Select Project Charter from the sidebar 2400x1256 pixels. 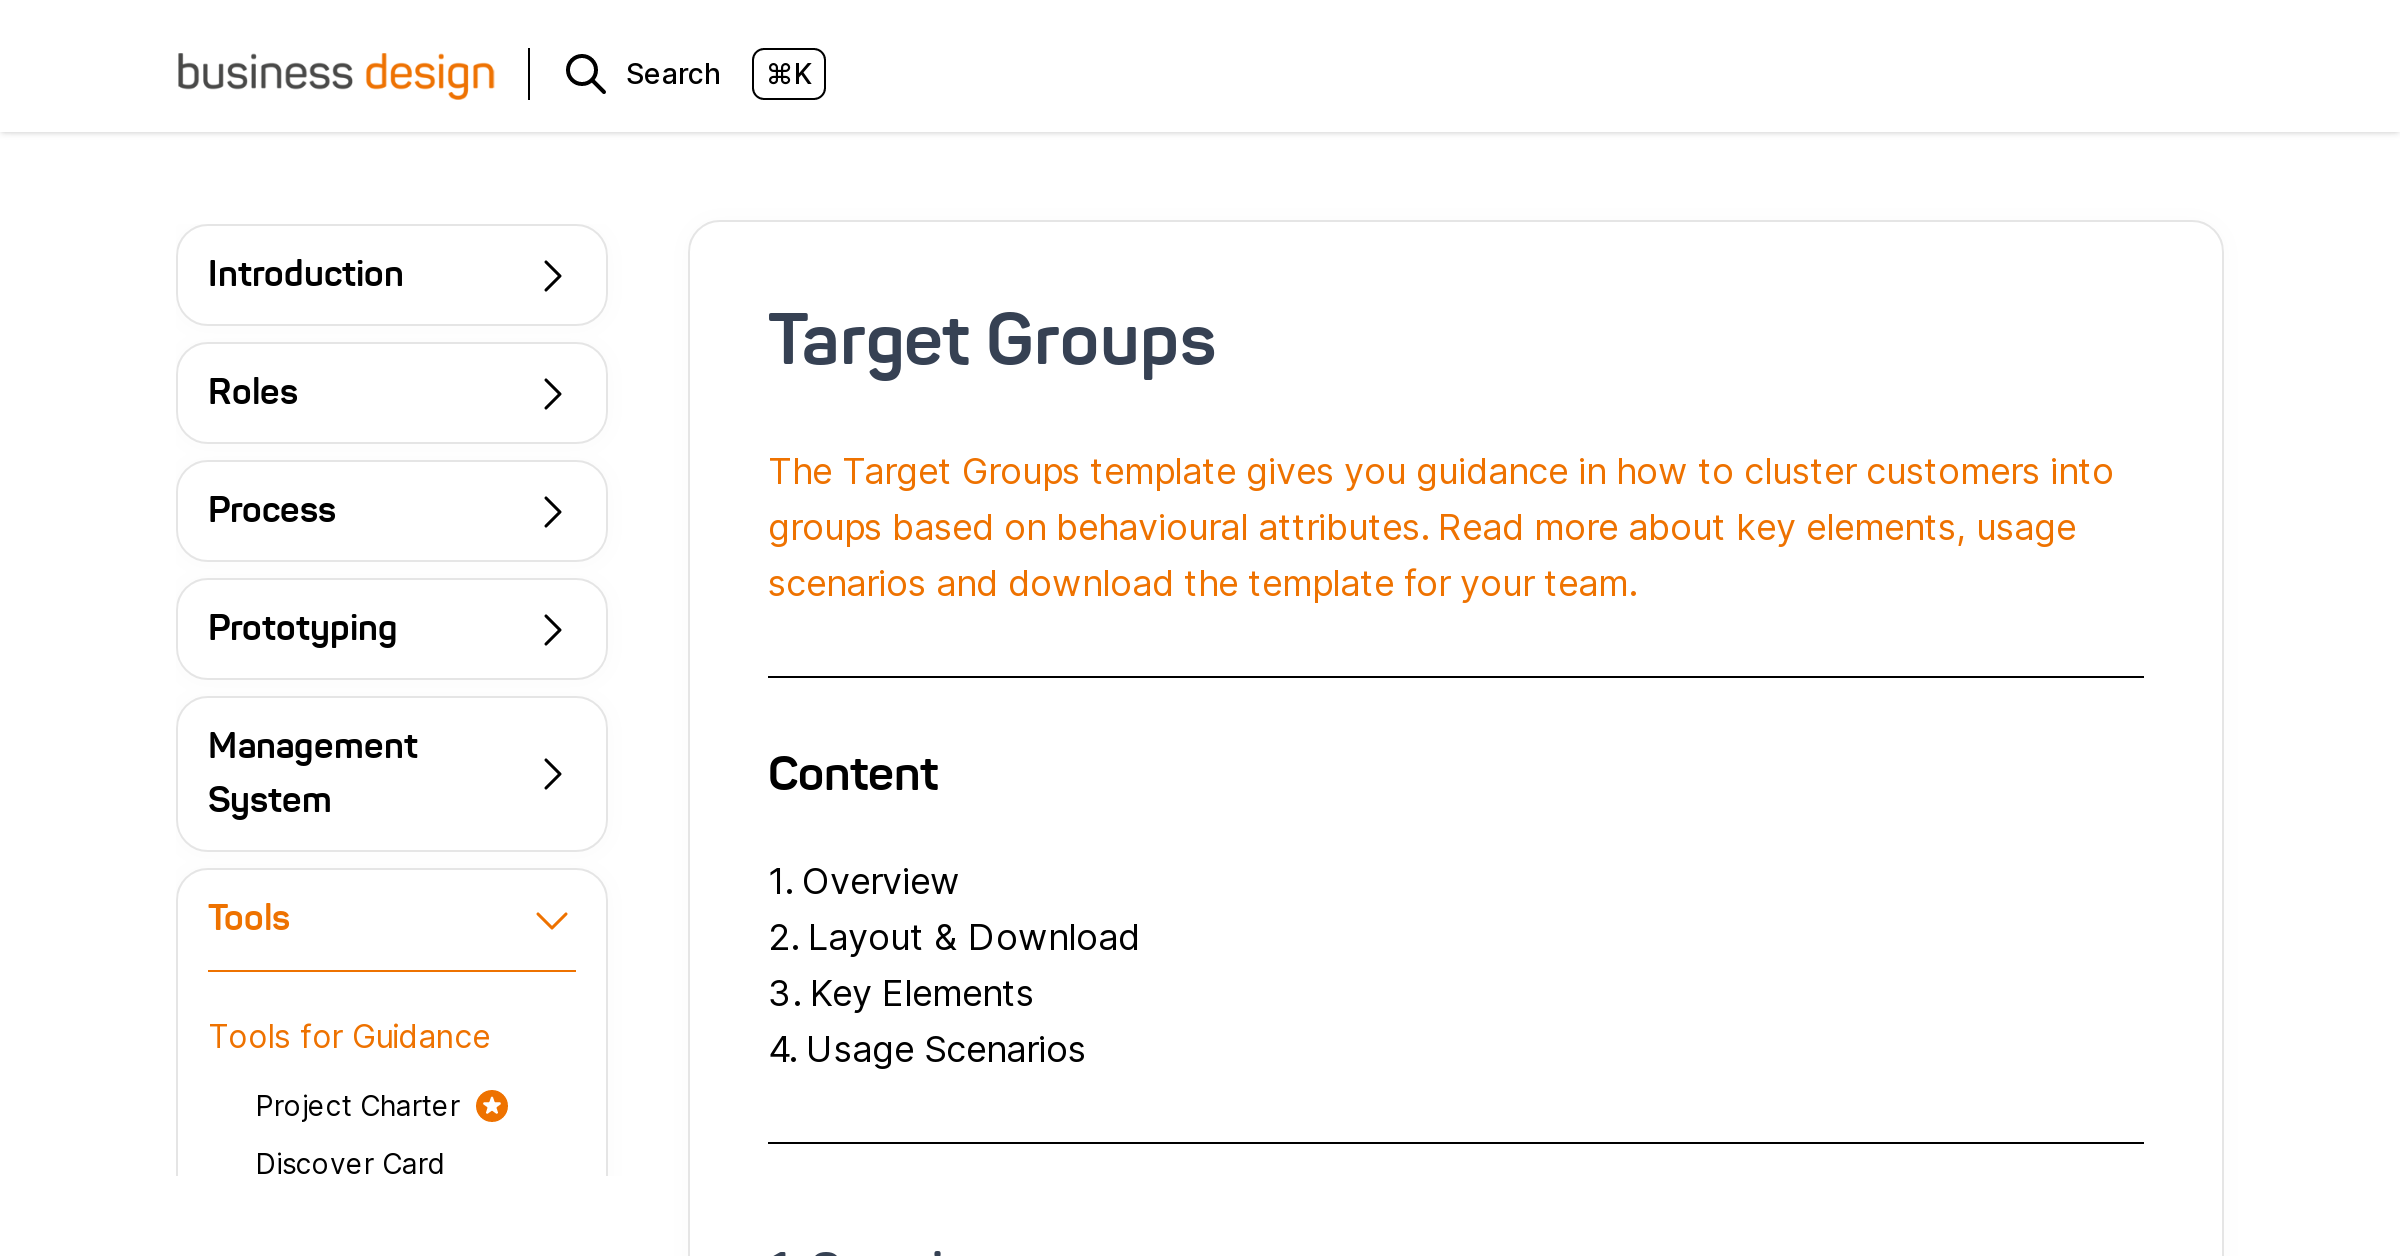(x=357, y=1106)
